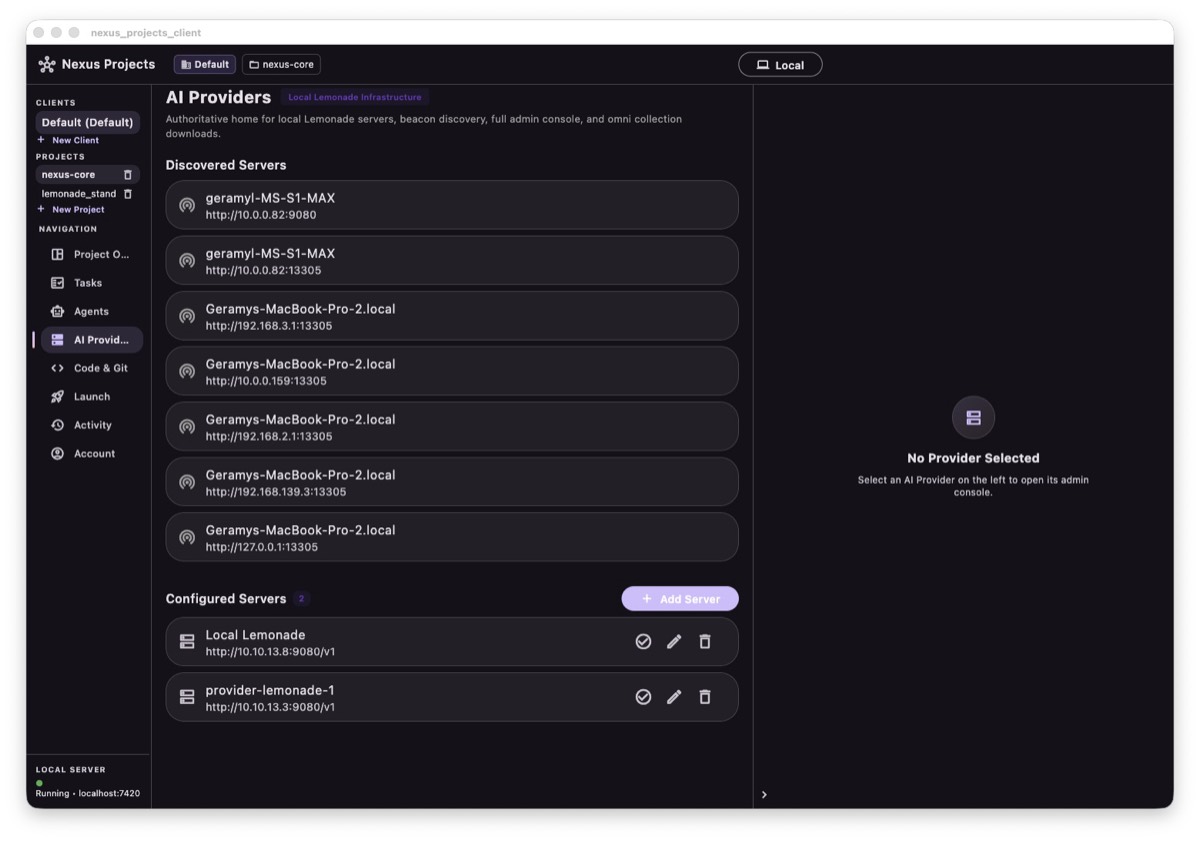Click beacon icon for http://10.0.0.82:9080 server
The height and width of the screenshot is (841, 1200).
click(187, 205)
